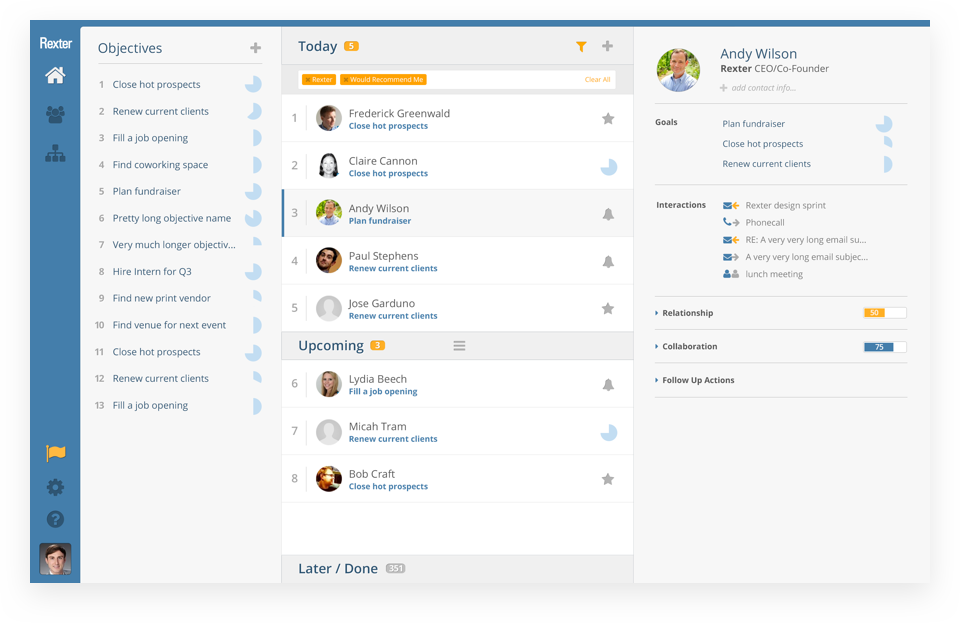Toggle bell reminder for Paul Stephens

pos(608,261)
